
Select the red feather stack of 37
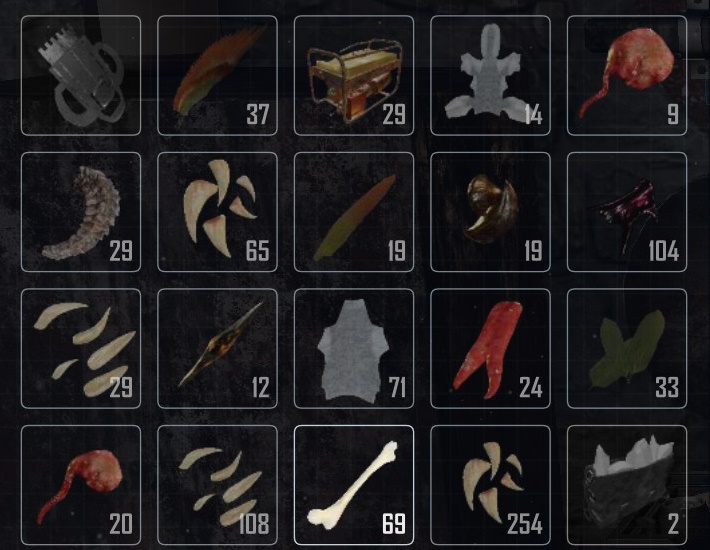[x=217, y=75]
